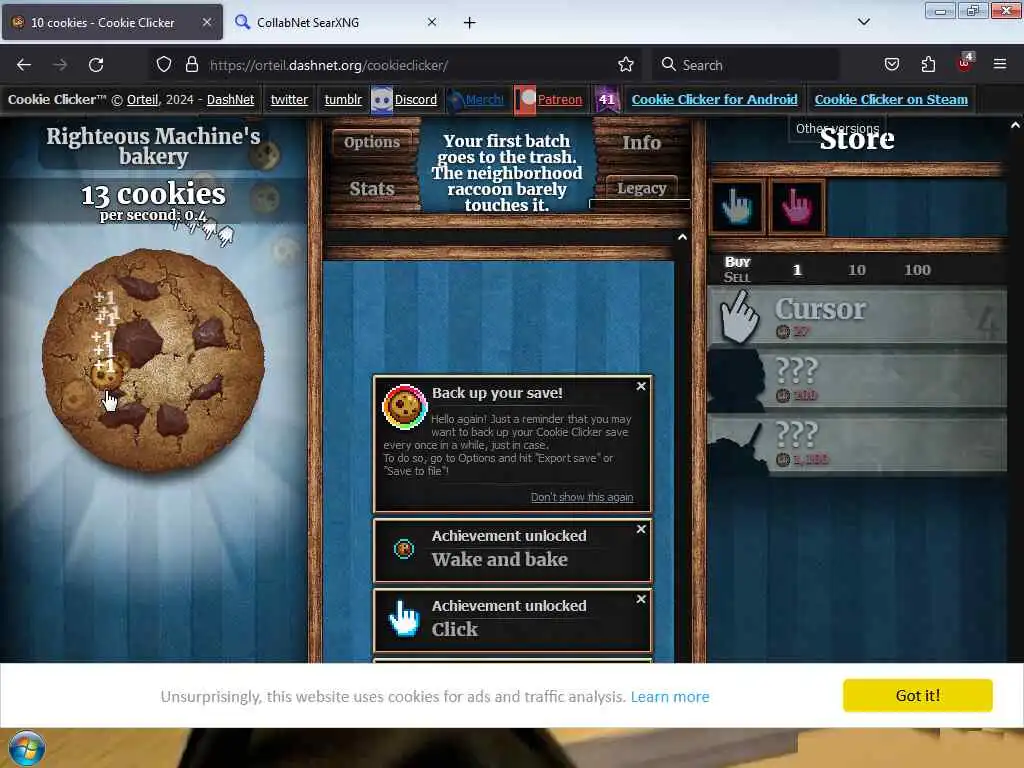Click the big chocolate chip cookie
The height and width of the screenshot is (768, 1024).
coord(153,359)
